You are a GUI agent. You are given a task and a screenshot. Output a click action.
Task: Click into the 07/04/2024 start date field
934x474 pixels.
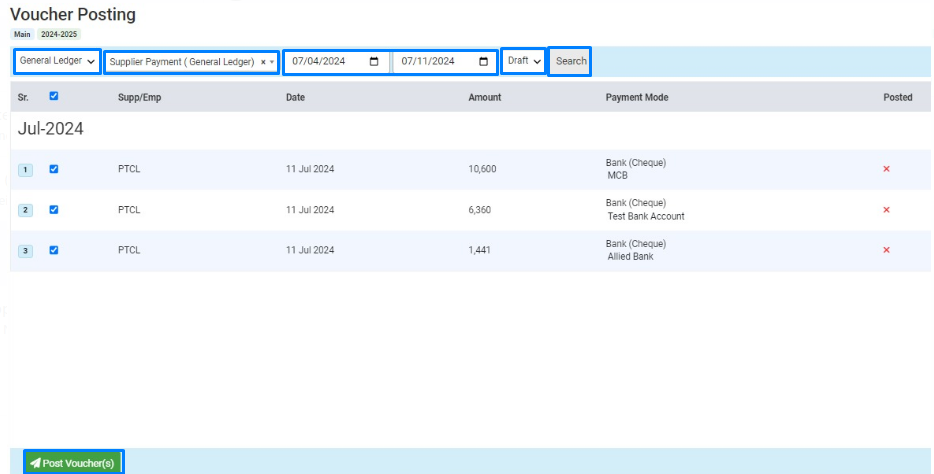[x=325, y=61]
